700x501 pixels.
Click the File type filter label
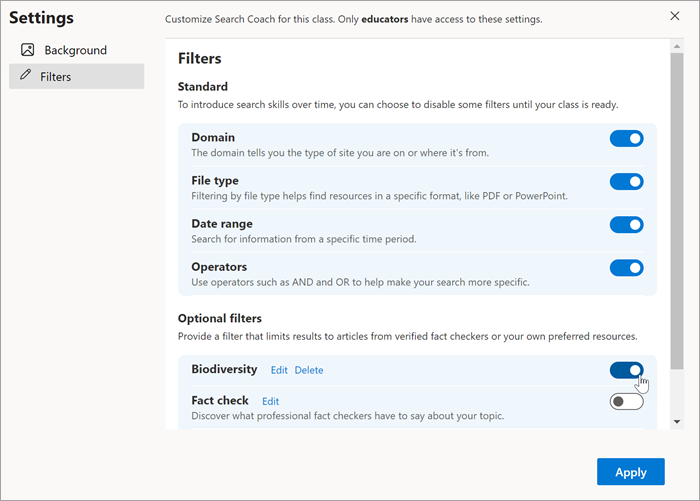tap(215, 180)
